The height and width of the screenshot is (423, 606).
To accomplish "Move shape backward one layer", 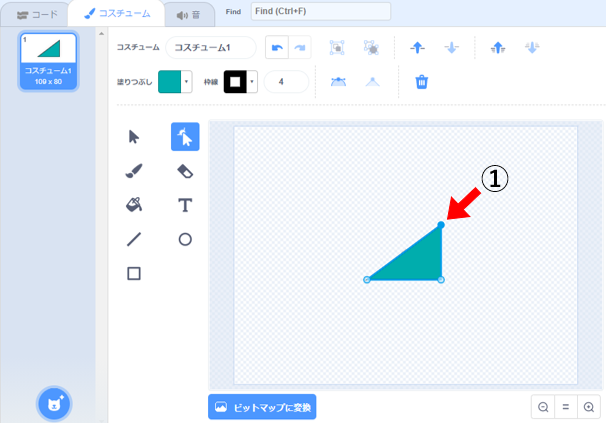I will click(x=451, y=48).
